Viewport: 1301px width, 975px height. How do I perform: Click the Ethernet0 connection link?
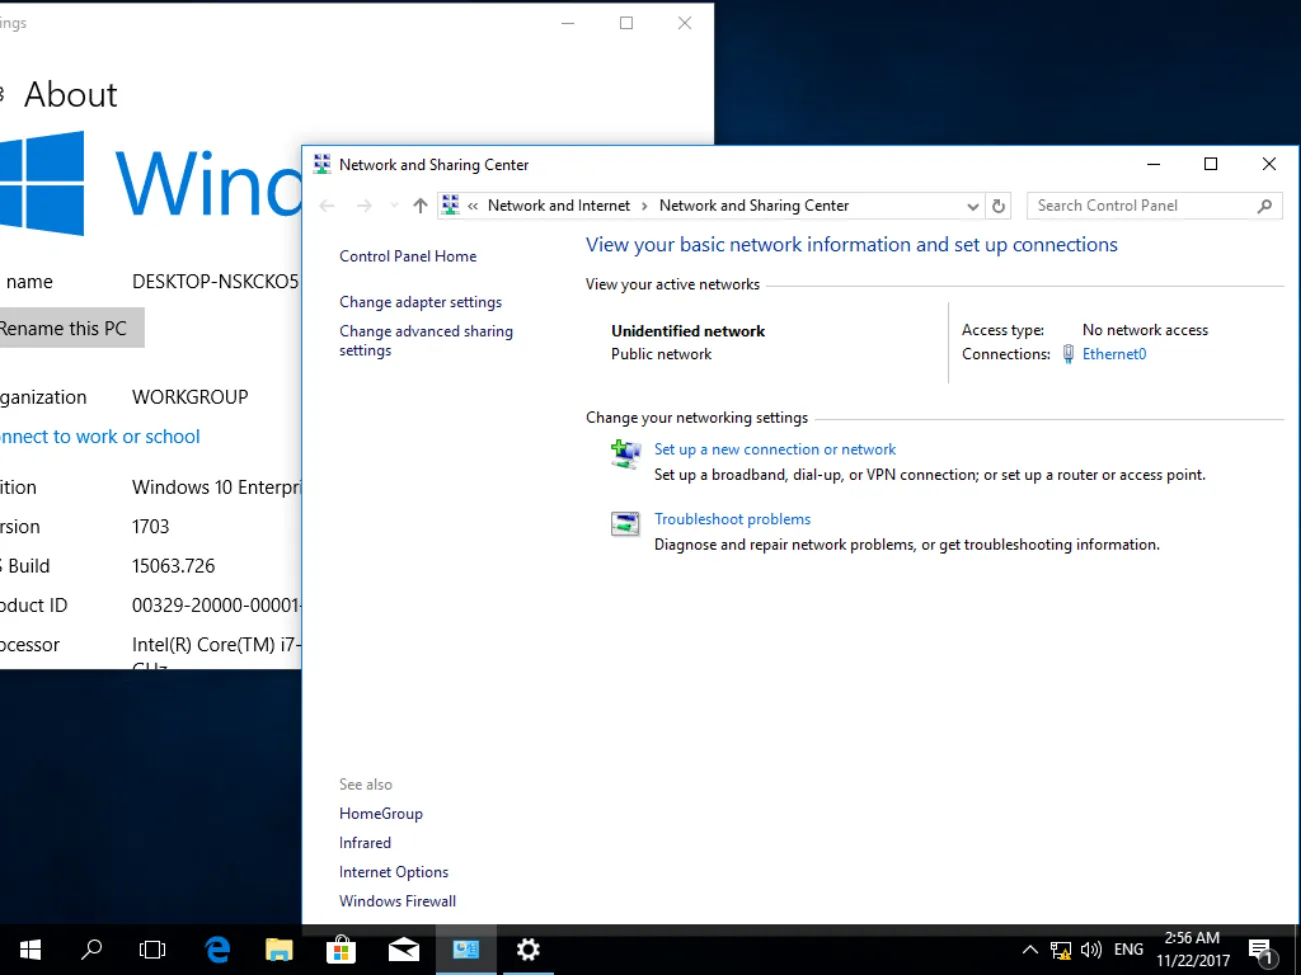[x=1114, y=354]
